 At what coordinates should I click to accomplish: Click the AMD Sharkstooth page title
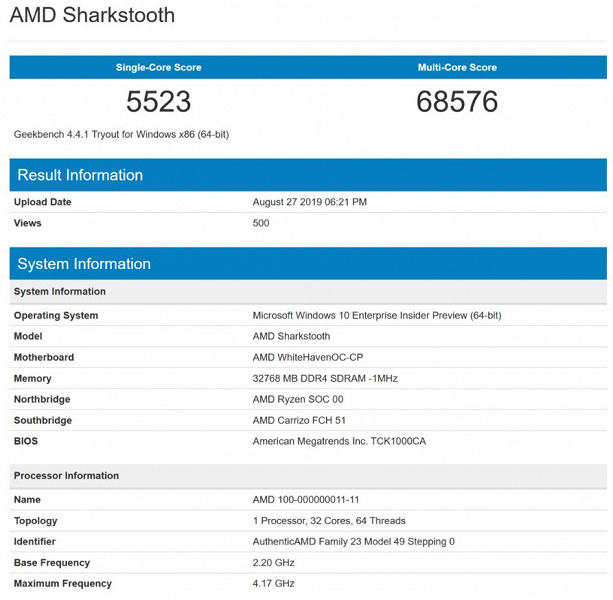point(92,16)
